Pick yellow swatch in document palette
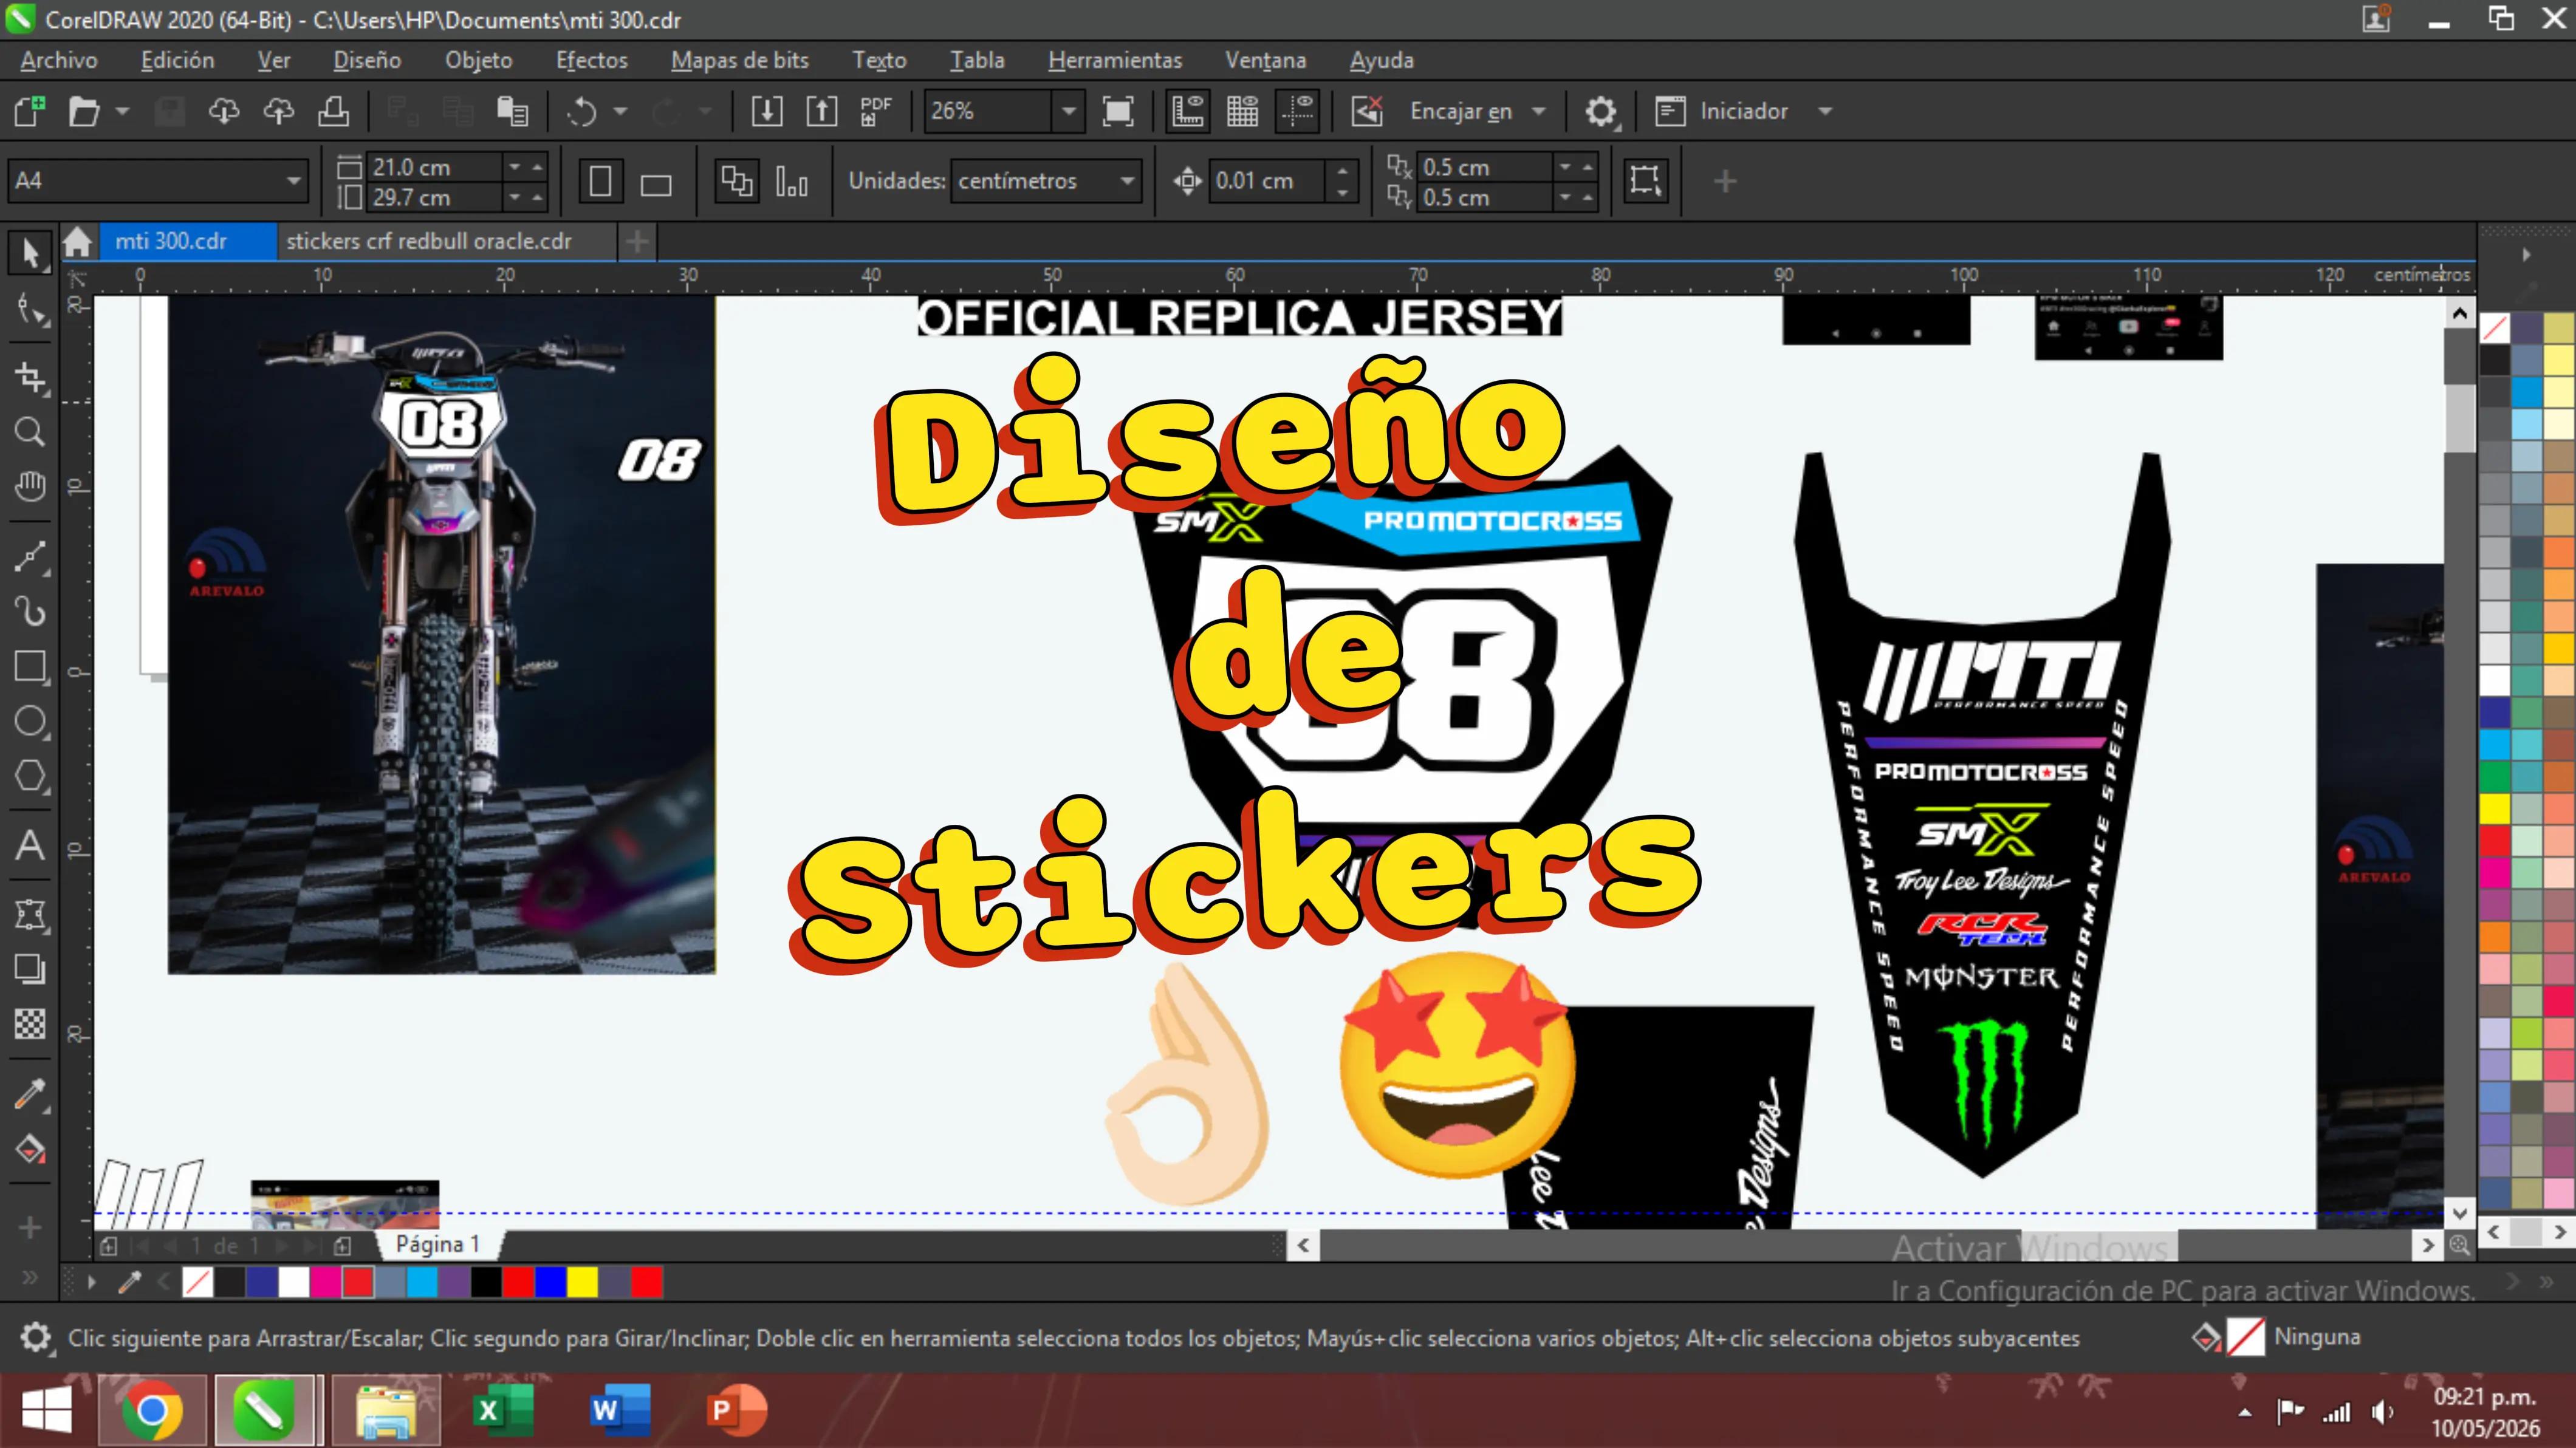 coord(582,1282)
